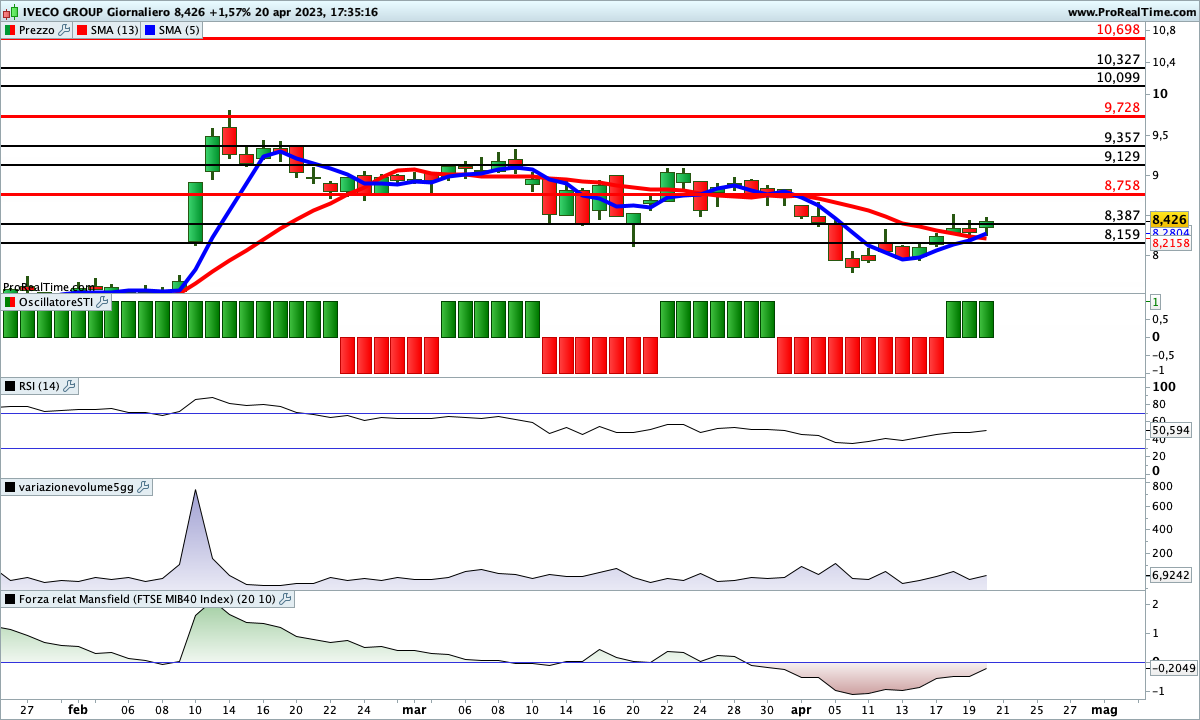Viewport: 1200px width, 720px height.
Task: Click the apr label on the time axis
Action: point(803,708)
